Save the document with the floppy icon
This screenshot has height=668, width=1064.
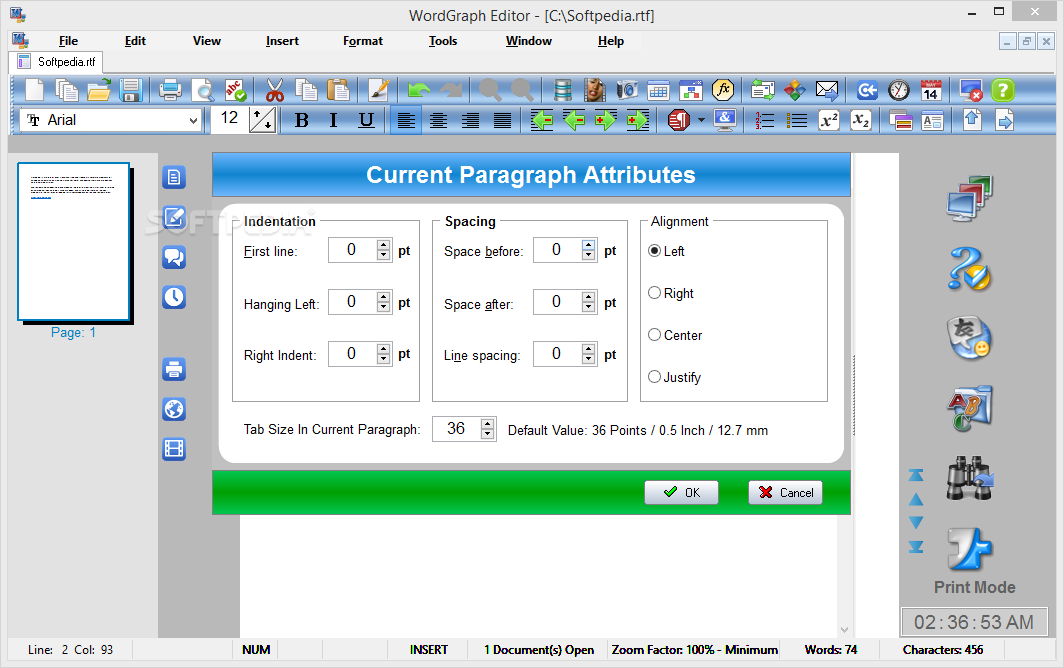click(x=130, y=90)
